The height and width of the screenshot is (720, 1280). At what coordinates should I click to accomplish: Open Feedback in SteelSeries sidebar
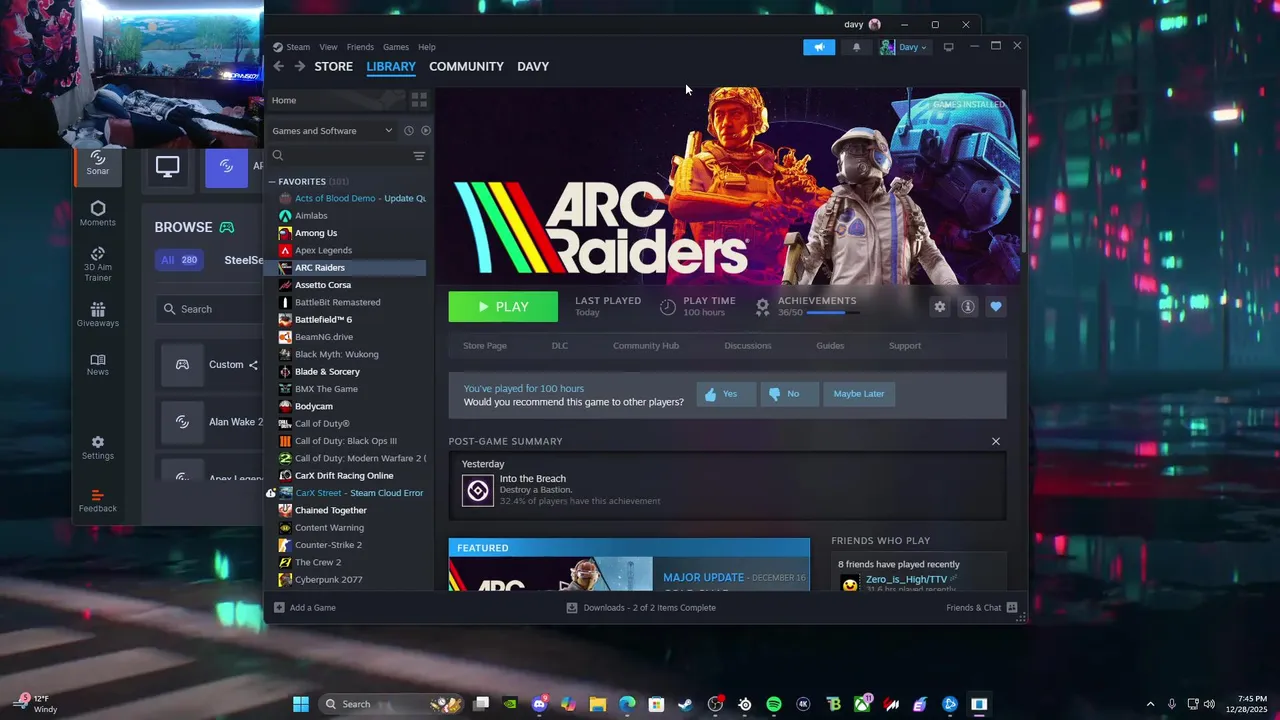point(98,500)
